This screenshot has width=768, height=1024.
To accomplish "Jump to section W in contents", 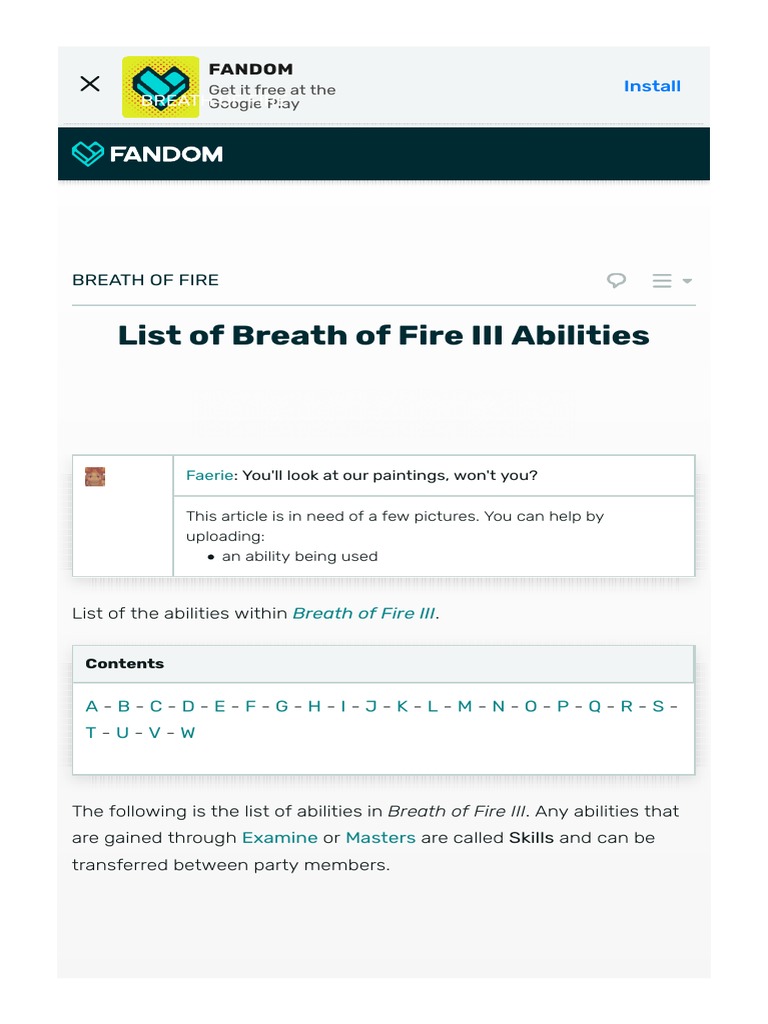I will pos(188,732).
